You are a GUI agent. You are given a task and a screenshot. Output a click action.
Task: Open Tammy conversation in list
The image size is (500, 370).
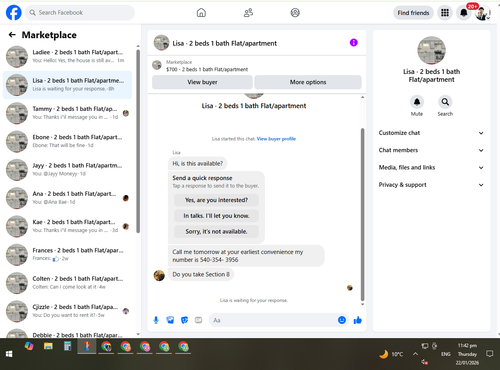point(67,113)
